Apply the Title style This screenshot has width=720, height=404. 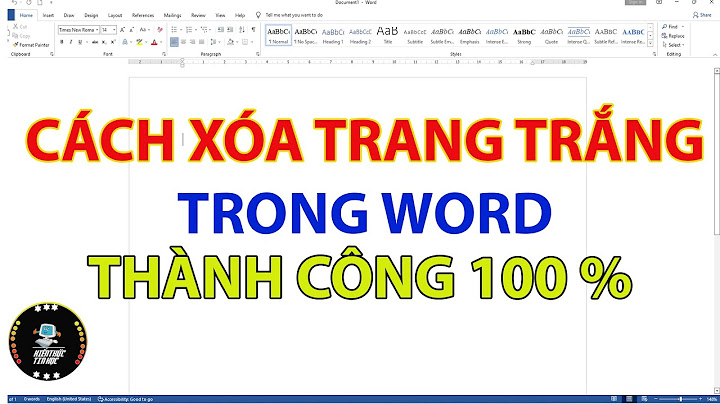tap(388, 36)
